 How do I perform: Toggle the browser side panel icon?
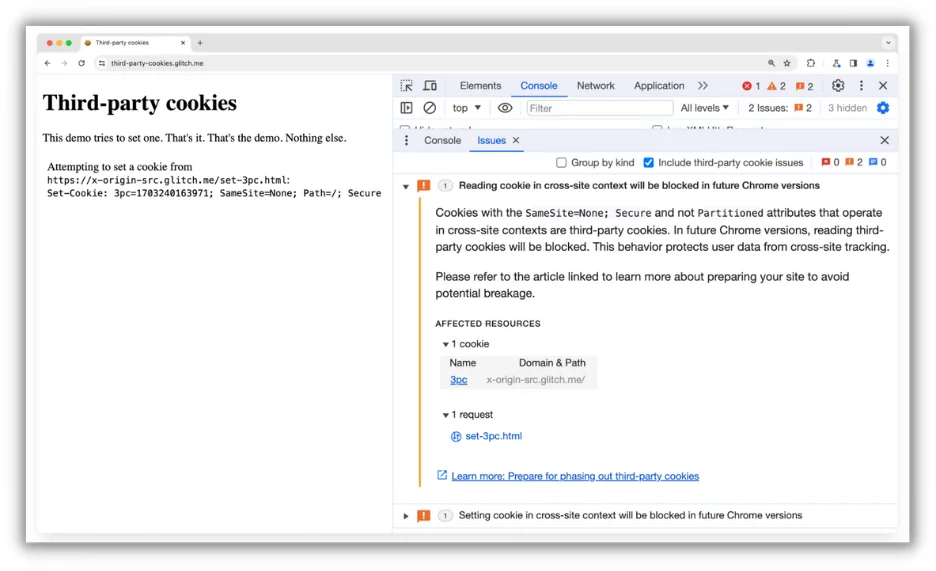click(854, 63)
